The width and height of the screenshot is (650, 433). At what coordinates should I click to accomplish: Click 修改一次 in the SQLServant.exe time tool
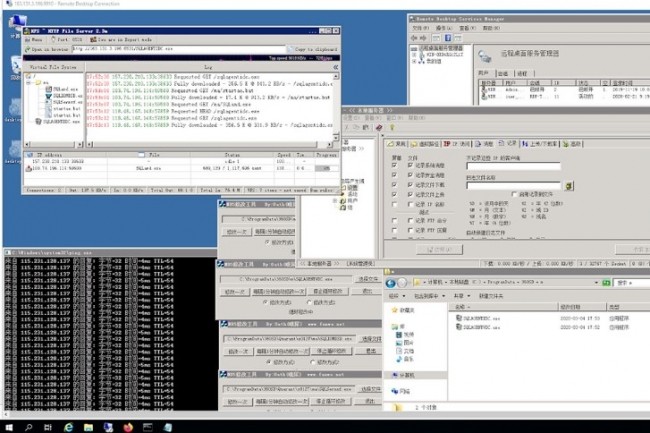coord(238,402)
